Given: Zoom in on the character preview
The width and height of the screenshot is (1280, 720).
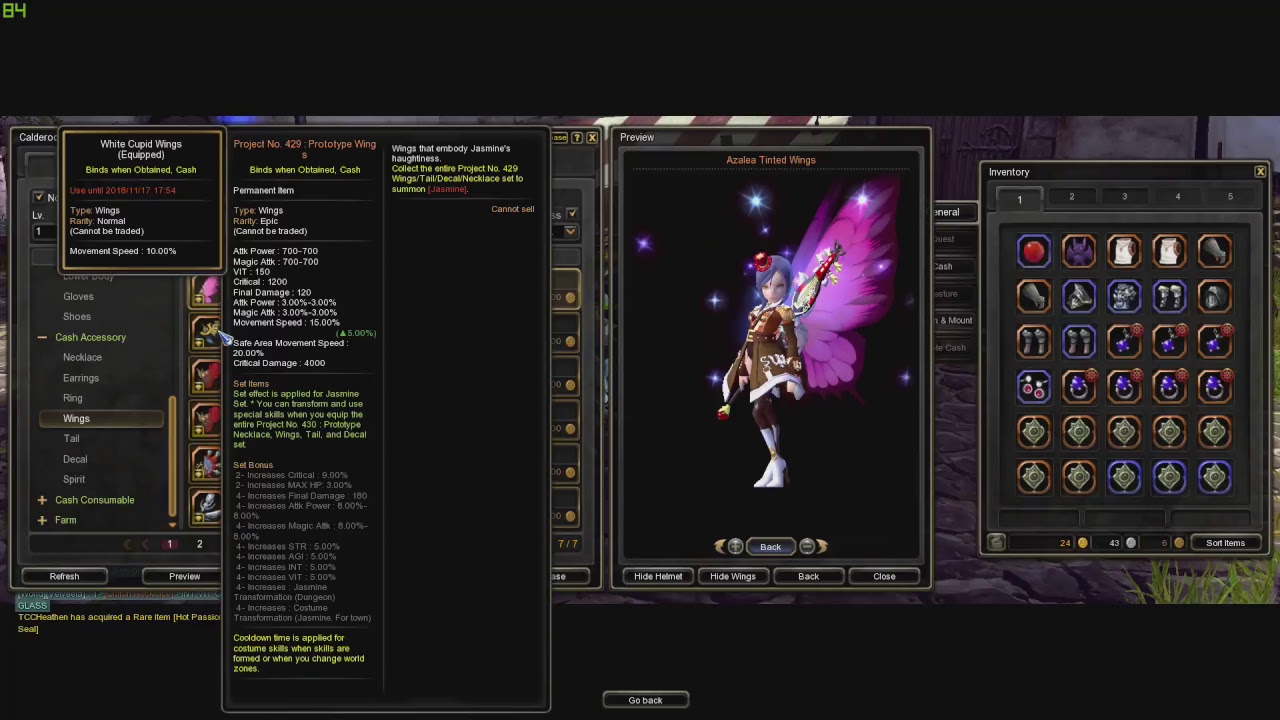Looking at the screenshot, I should [735, 546].
